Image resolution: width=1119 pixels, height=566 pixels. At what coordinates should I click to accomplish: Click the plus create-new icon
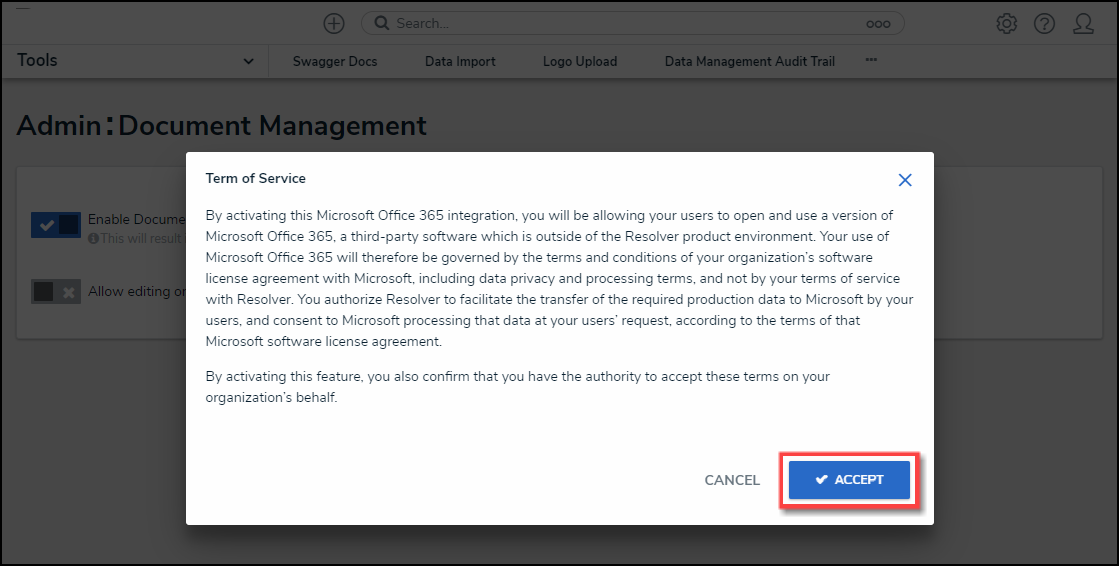(333, 24)
